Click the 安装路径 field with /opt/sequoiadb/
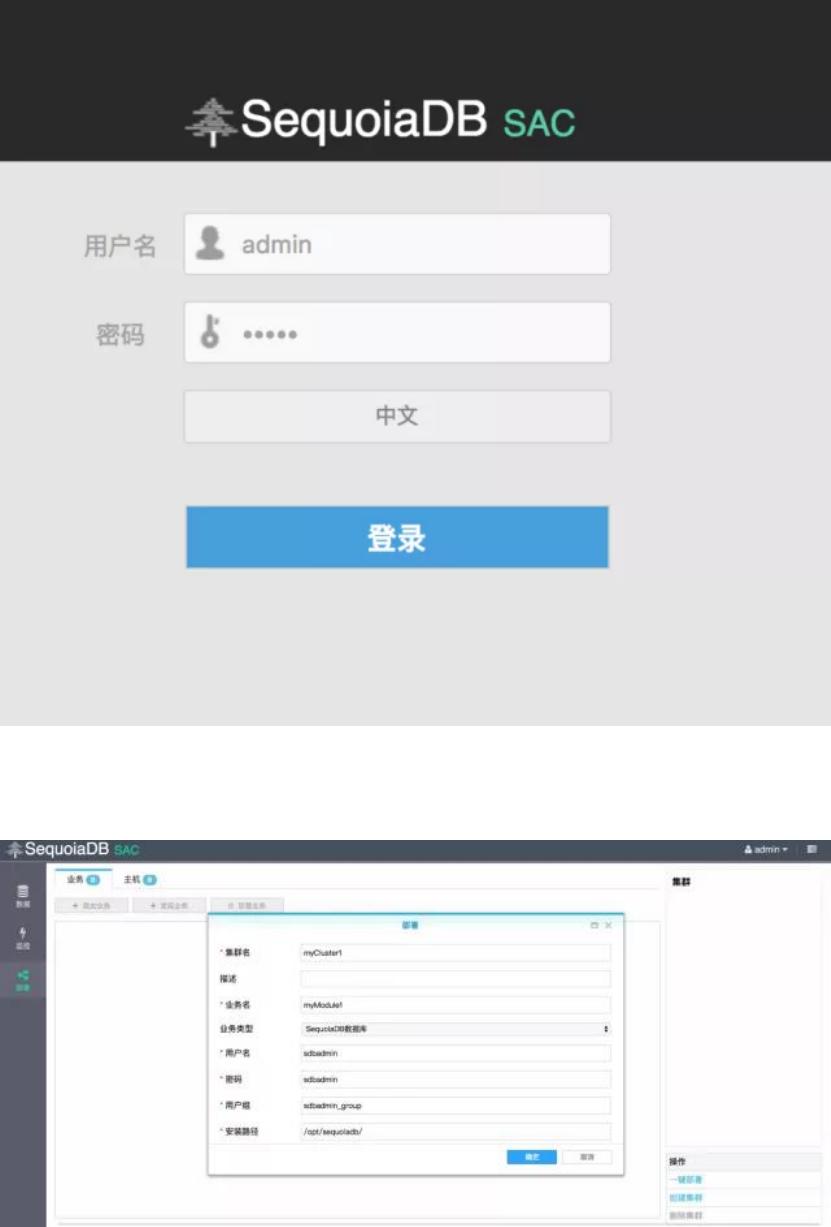Screen dimensions: 831x1227 (455, 1131)
